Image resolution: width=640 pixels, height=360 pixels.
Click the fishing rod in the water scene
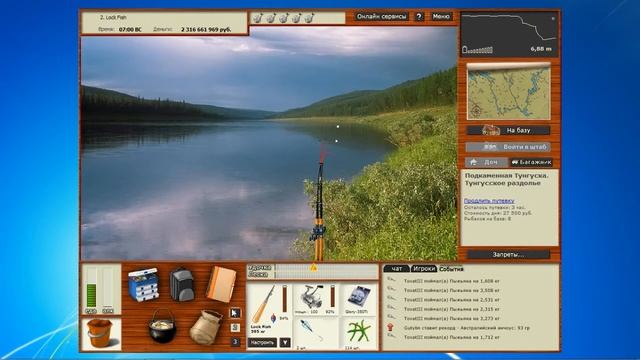(x=319, y=204)
